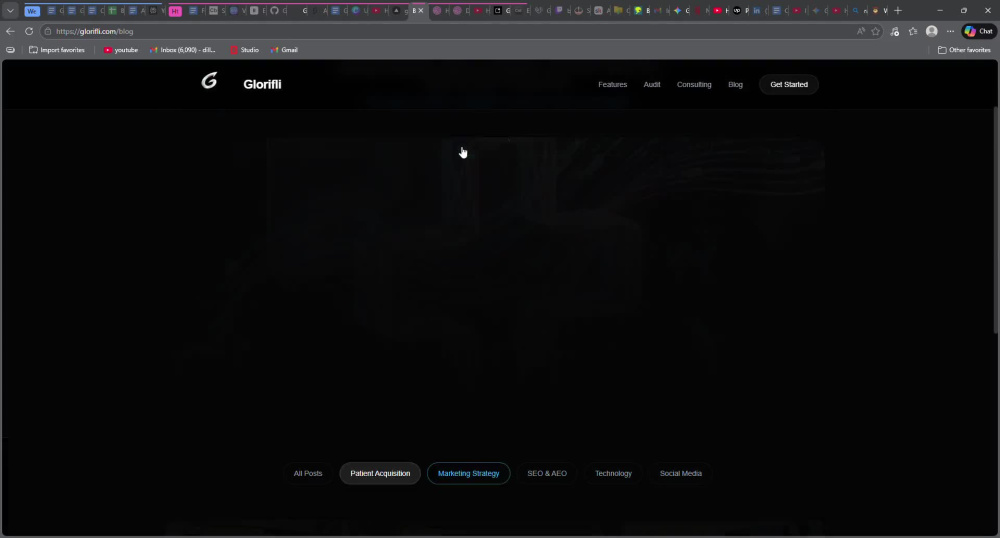This screenshot has height=538, width=1000.
Task: Expand the blue 'We' tab group
Action: click(x=32, y=11)
